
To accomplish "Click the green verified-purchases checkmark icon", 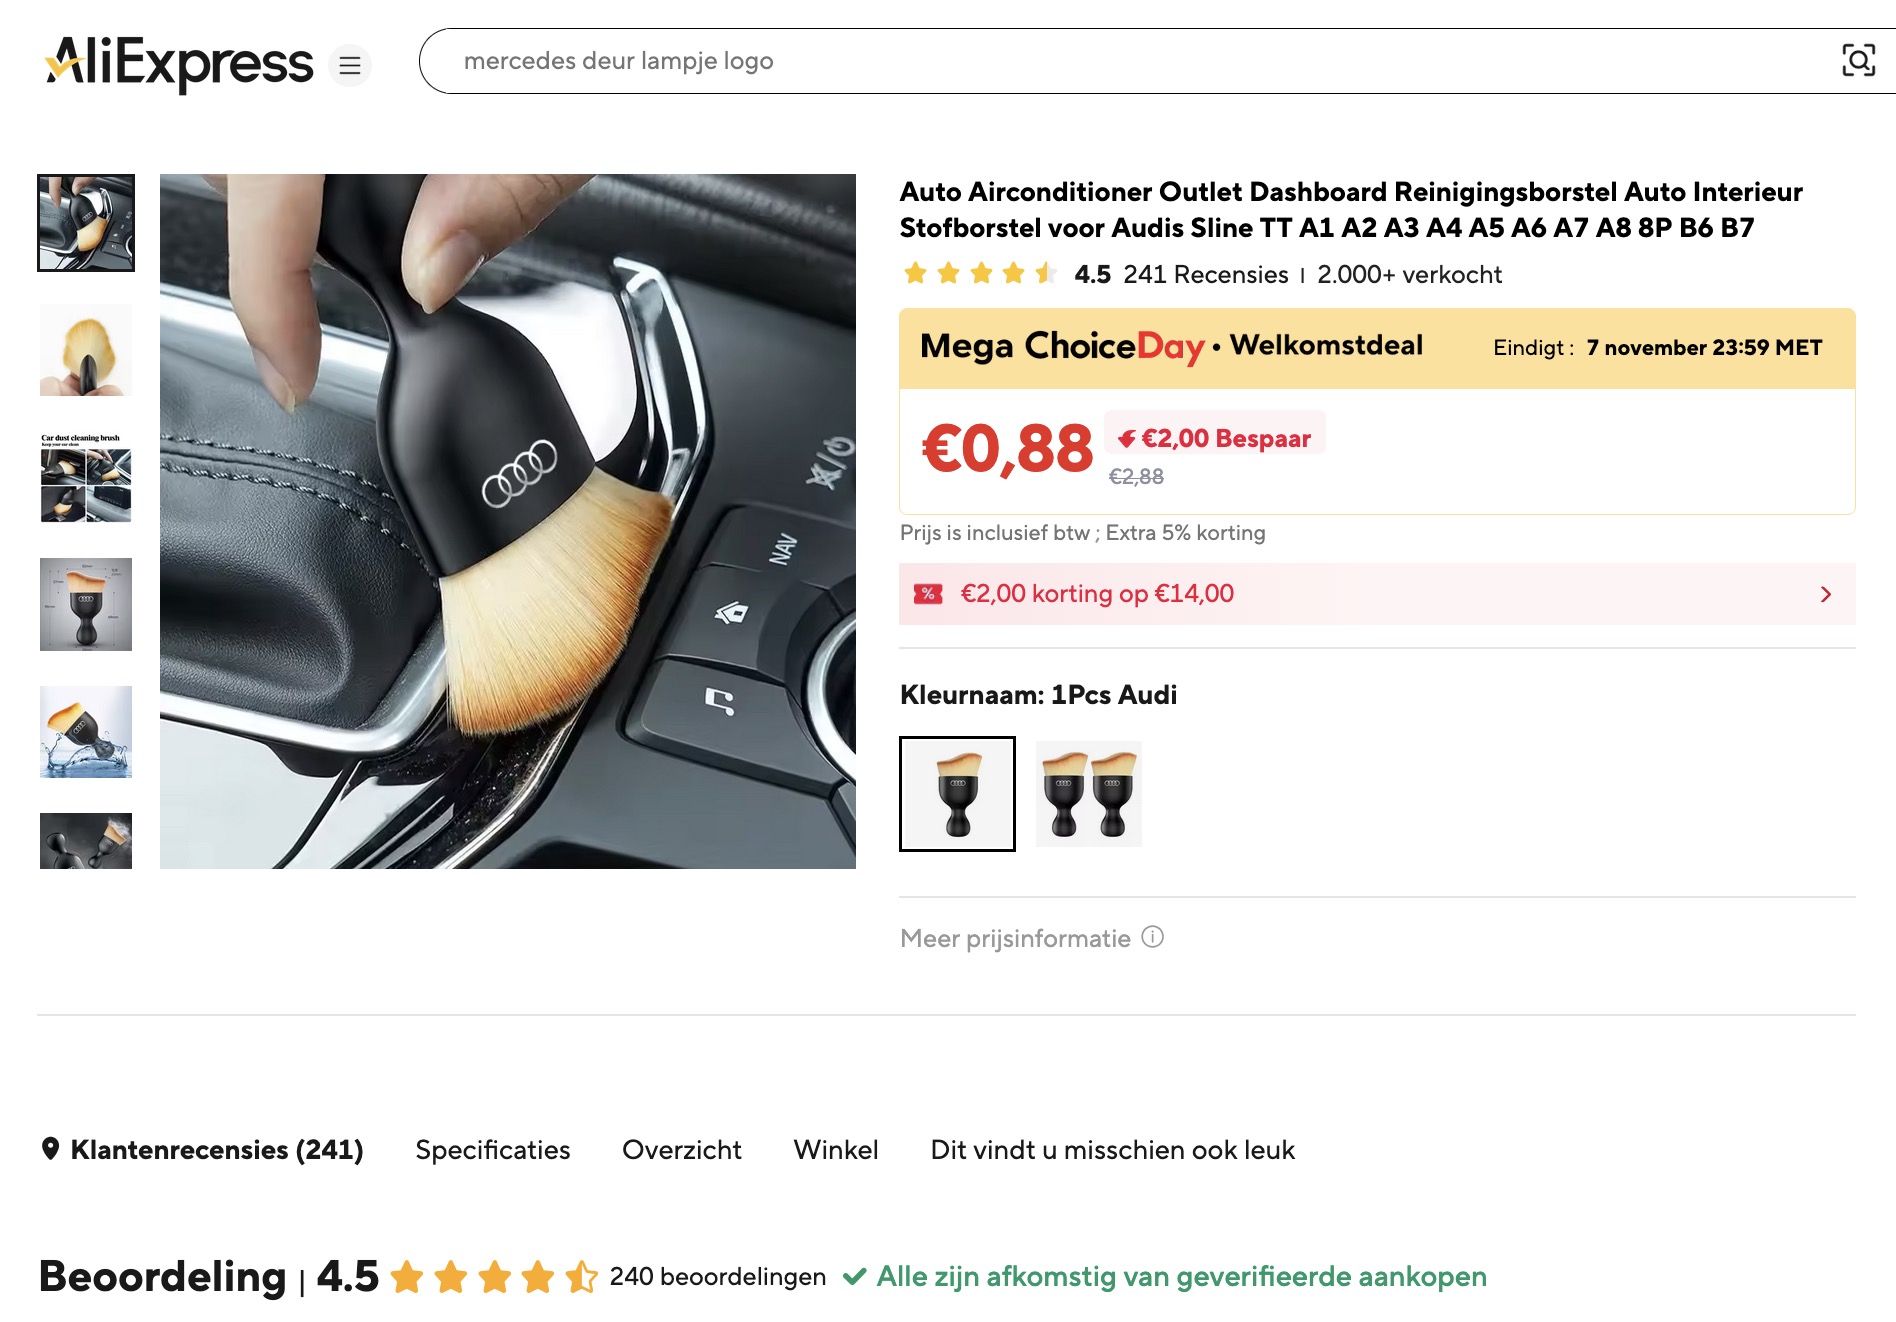I will [856, 1277].
